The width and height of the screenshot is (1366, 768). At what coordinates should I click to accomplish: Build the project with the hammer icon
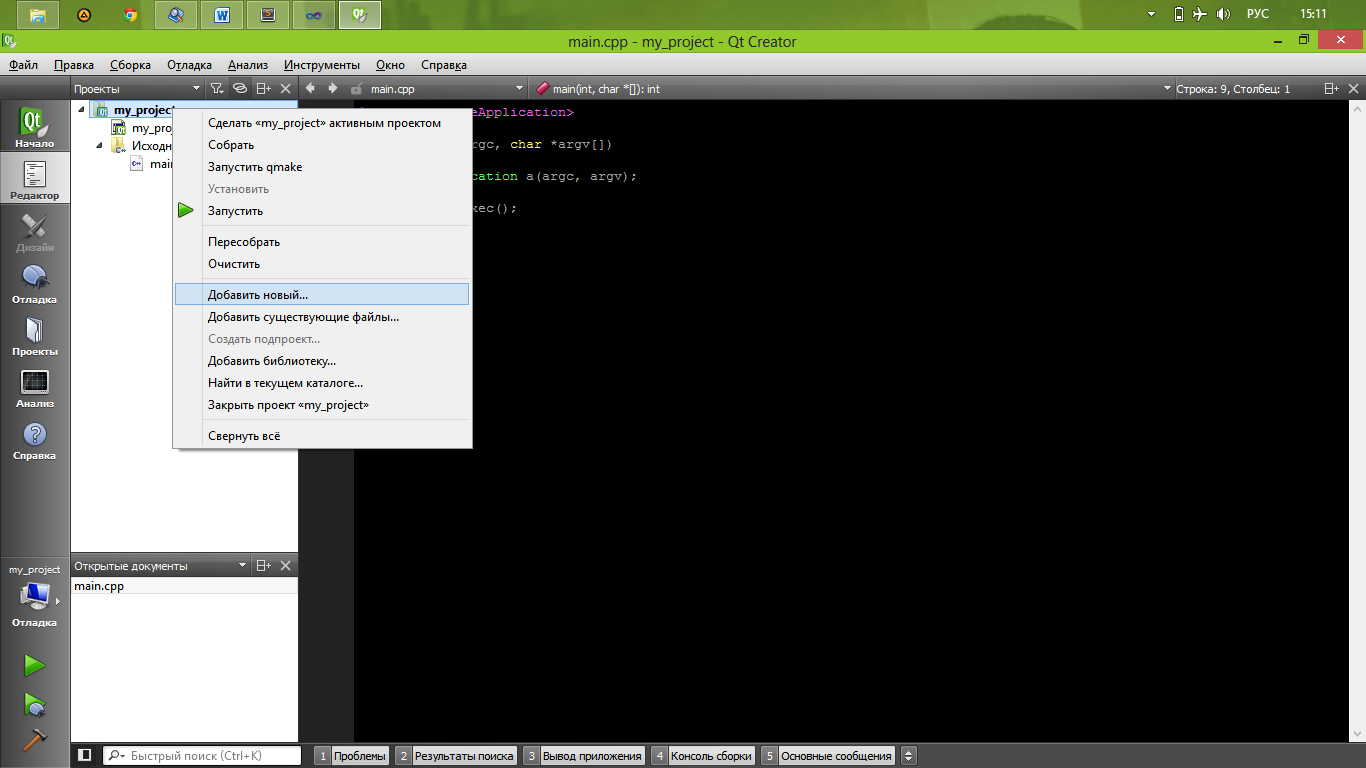(35, 739)
